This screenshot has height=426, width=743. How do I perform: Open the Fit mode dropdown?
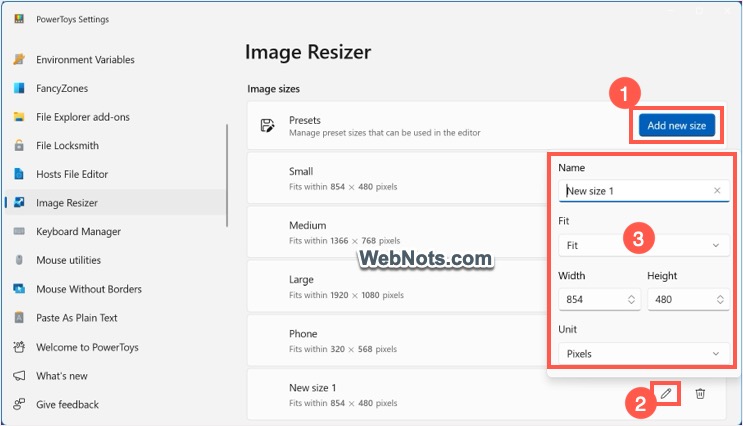643,245
